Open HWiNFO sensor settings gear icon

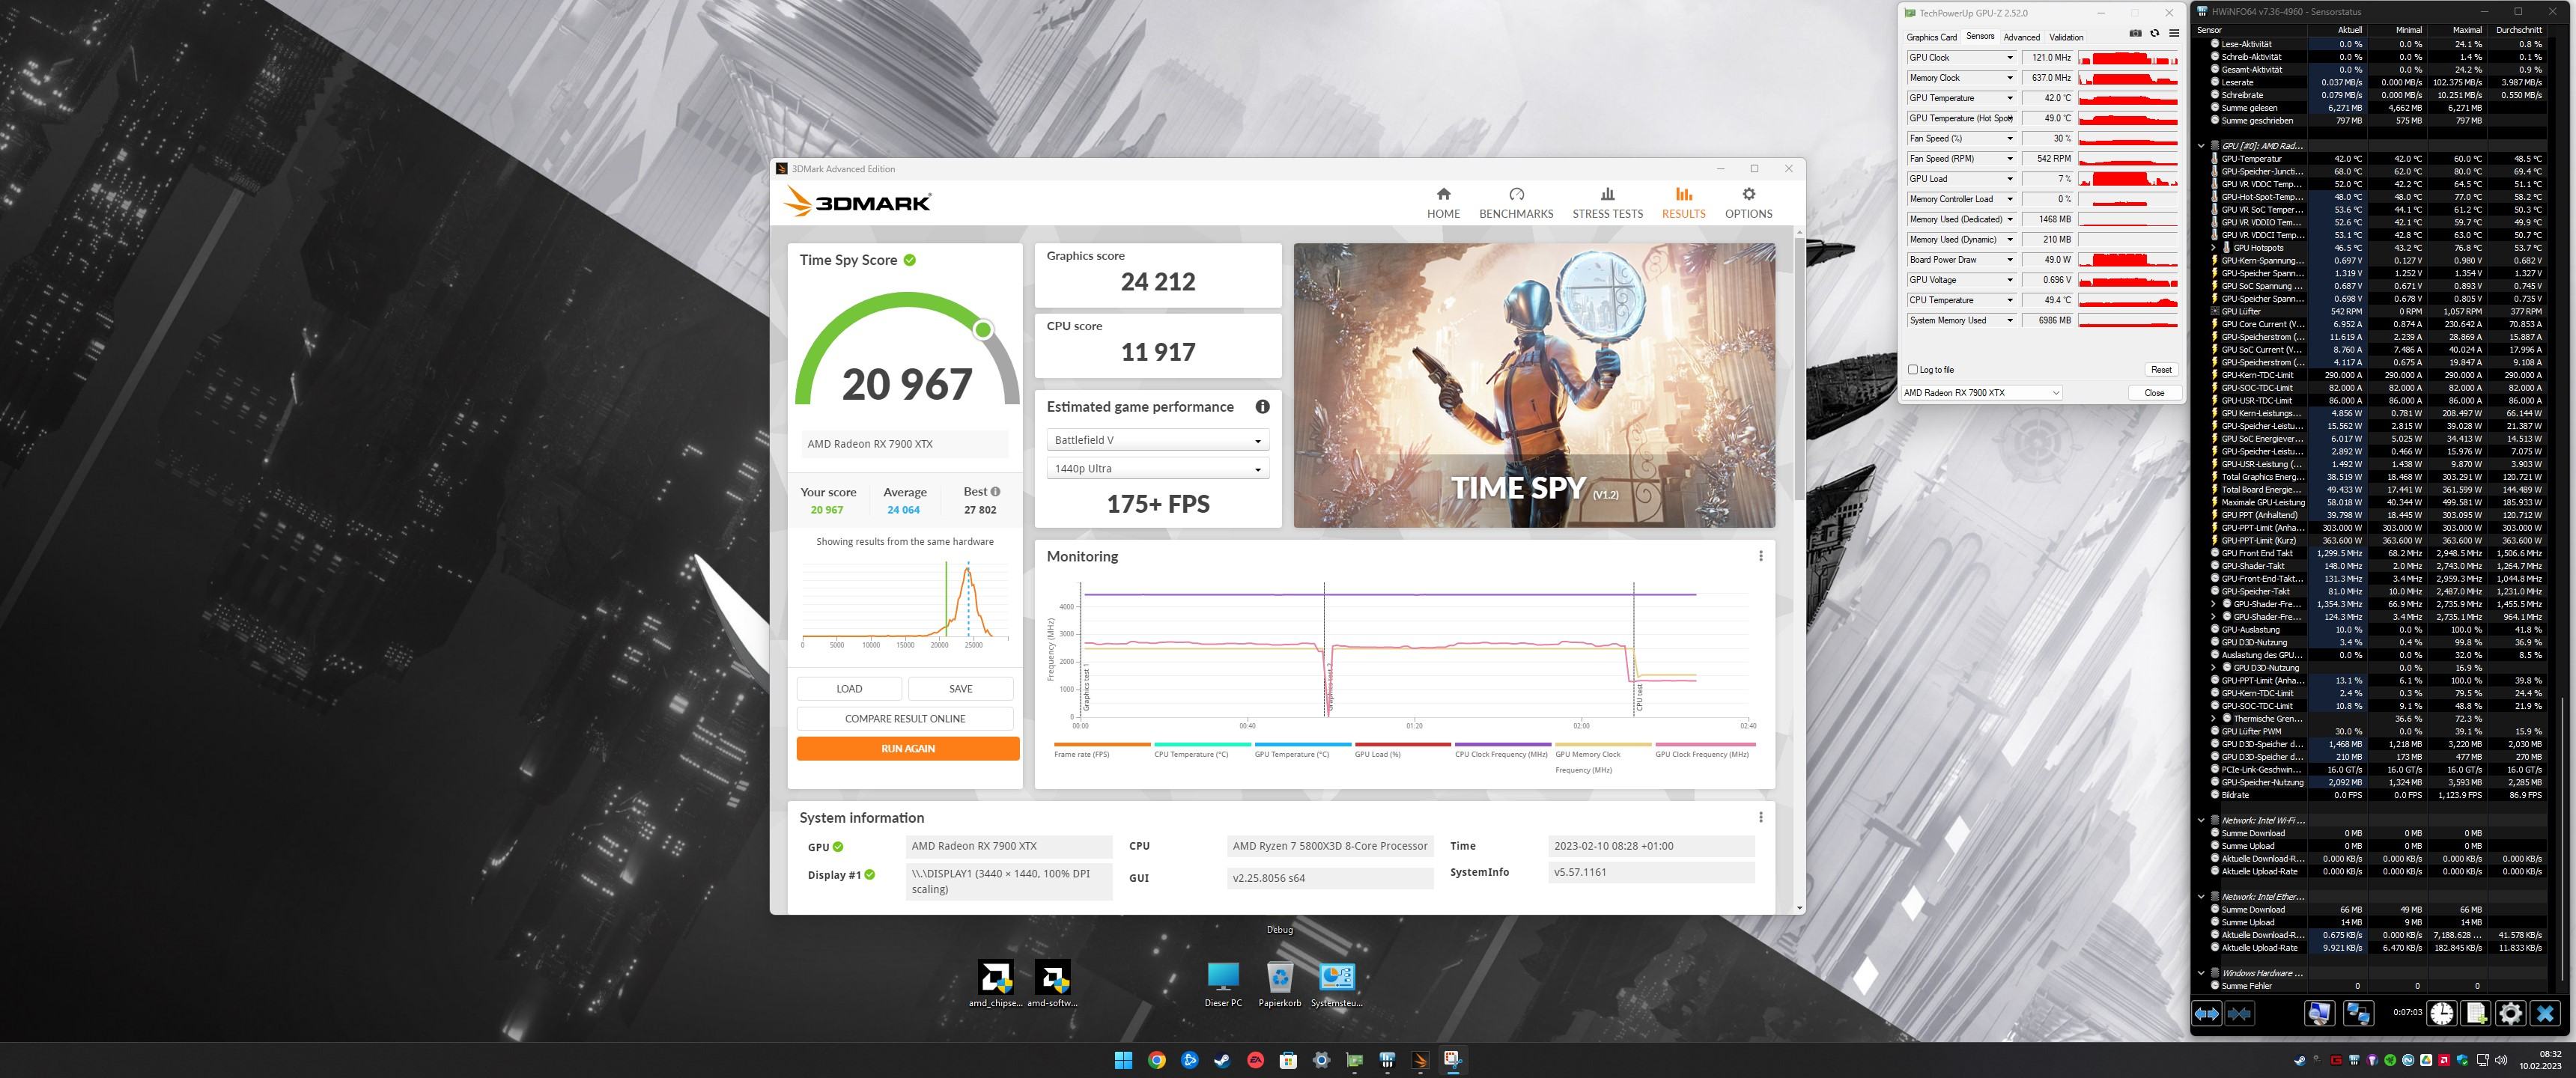tap(2510, 1013)
